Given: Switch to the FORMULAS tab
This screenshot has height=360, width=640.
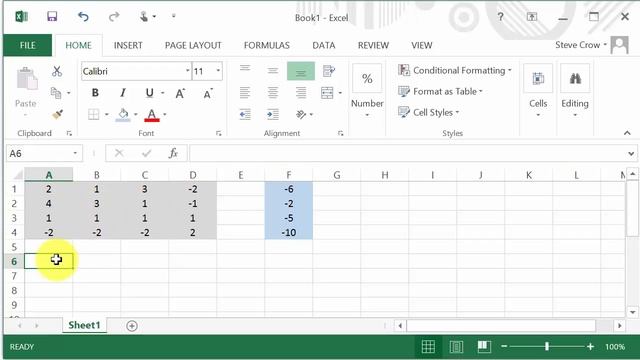Looking at the screenshot, I should tap(267, 45).
